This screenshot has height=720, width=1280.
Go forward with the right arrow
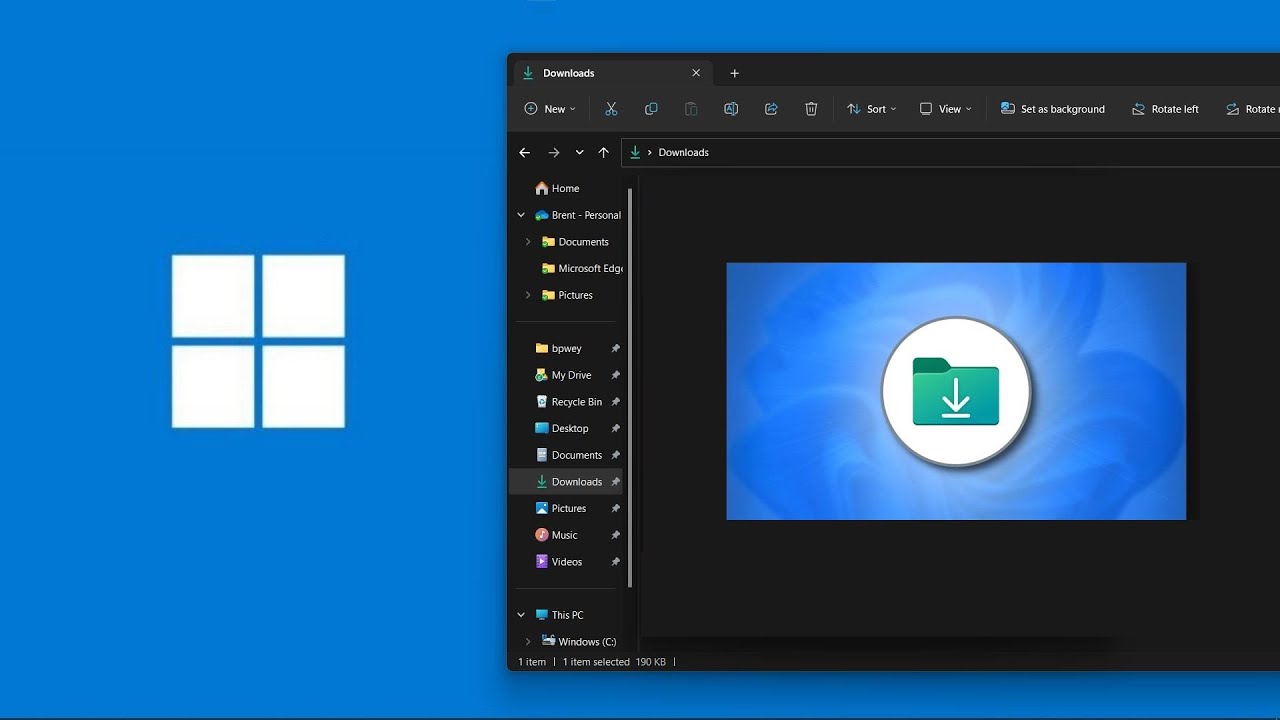553,153
